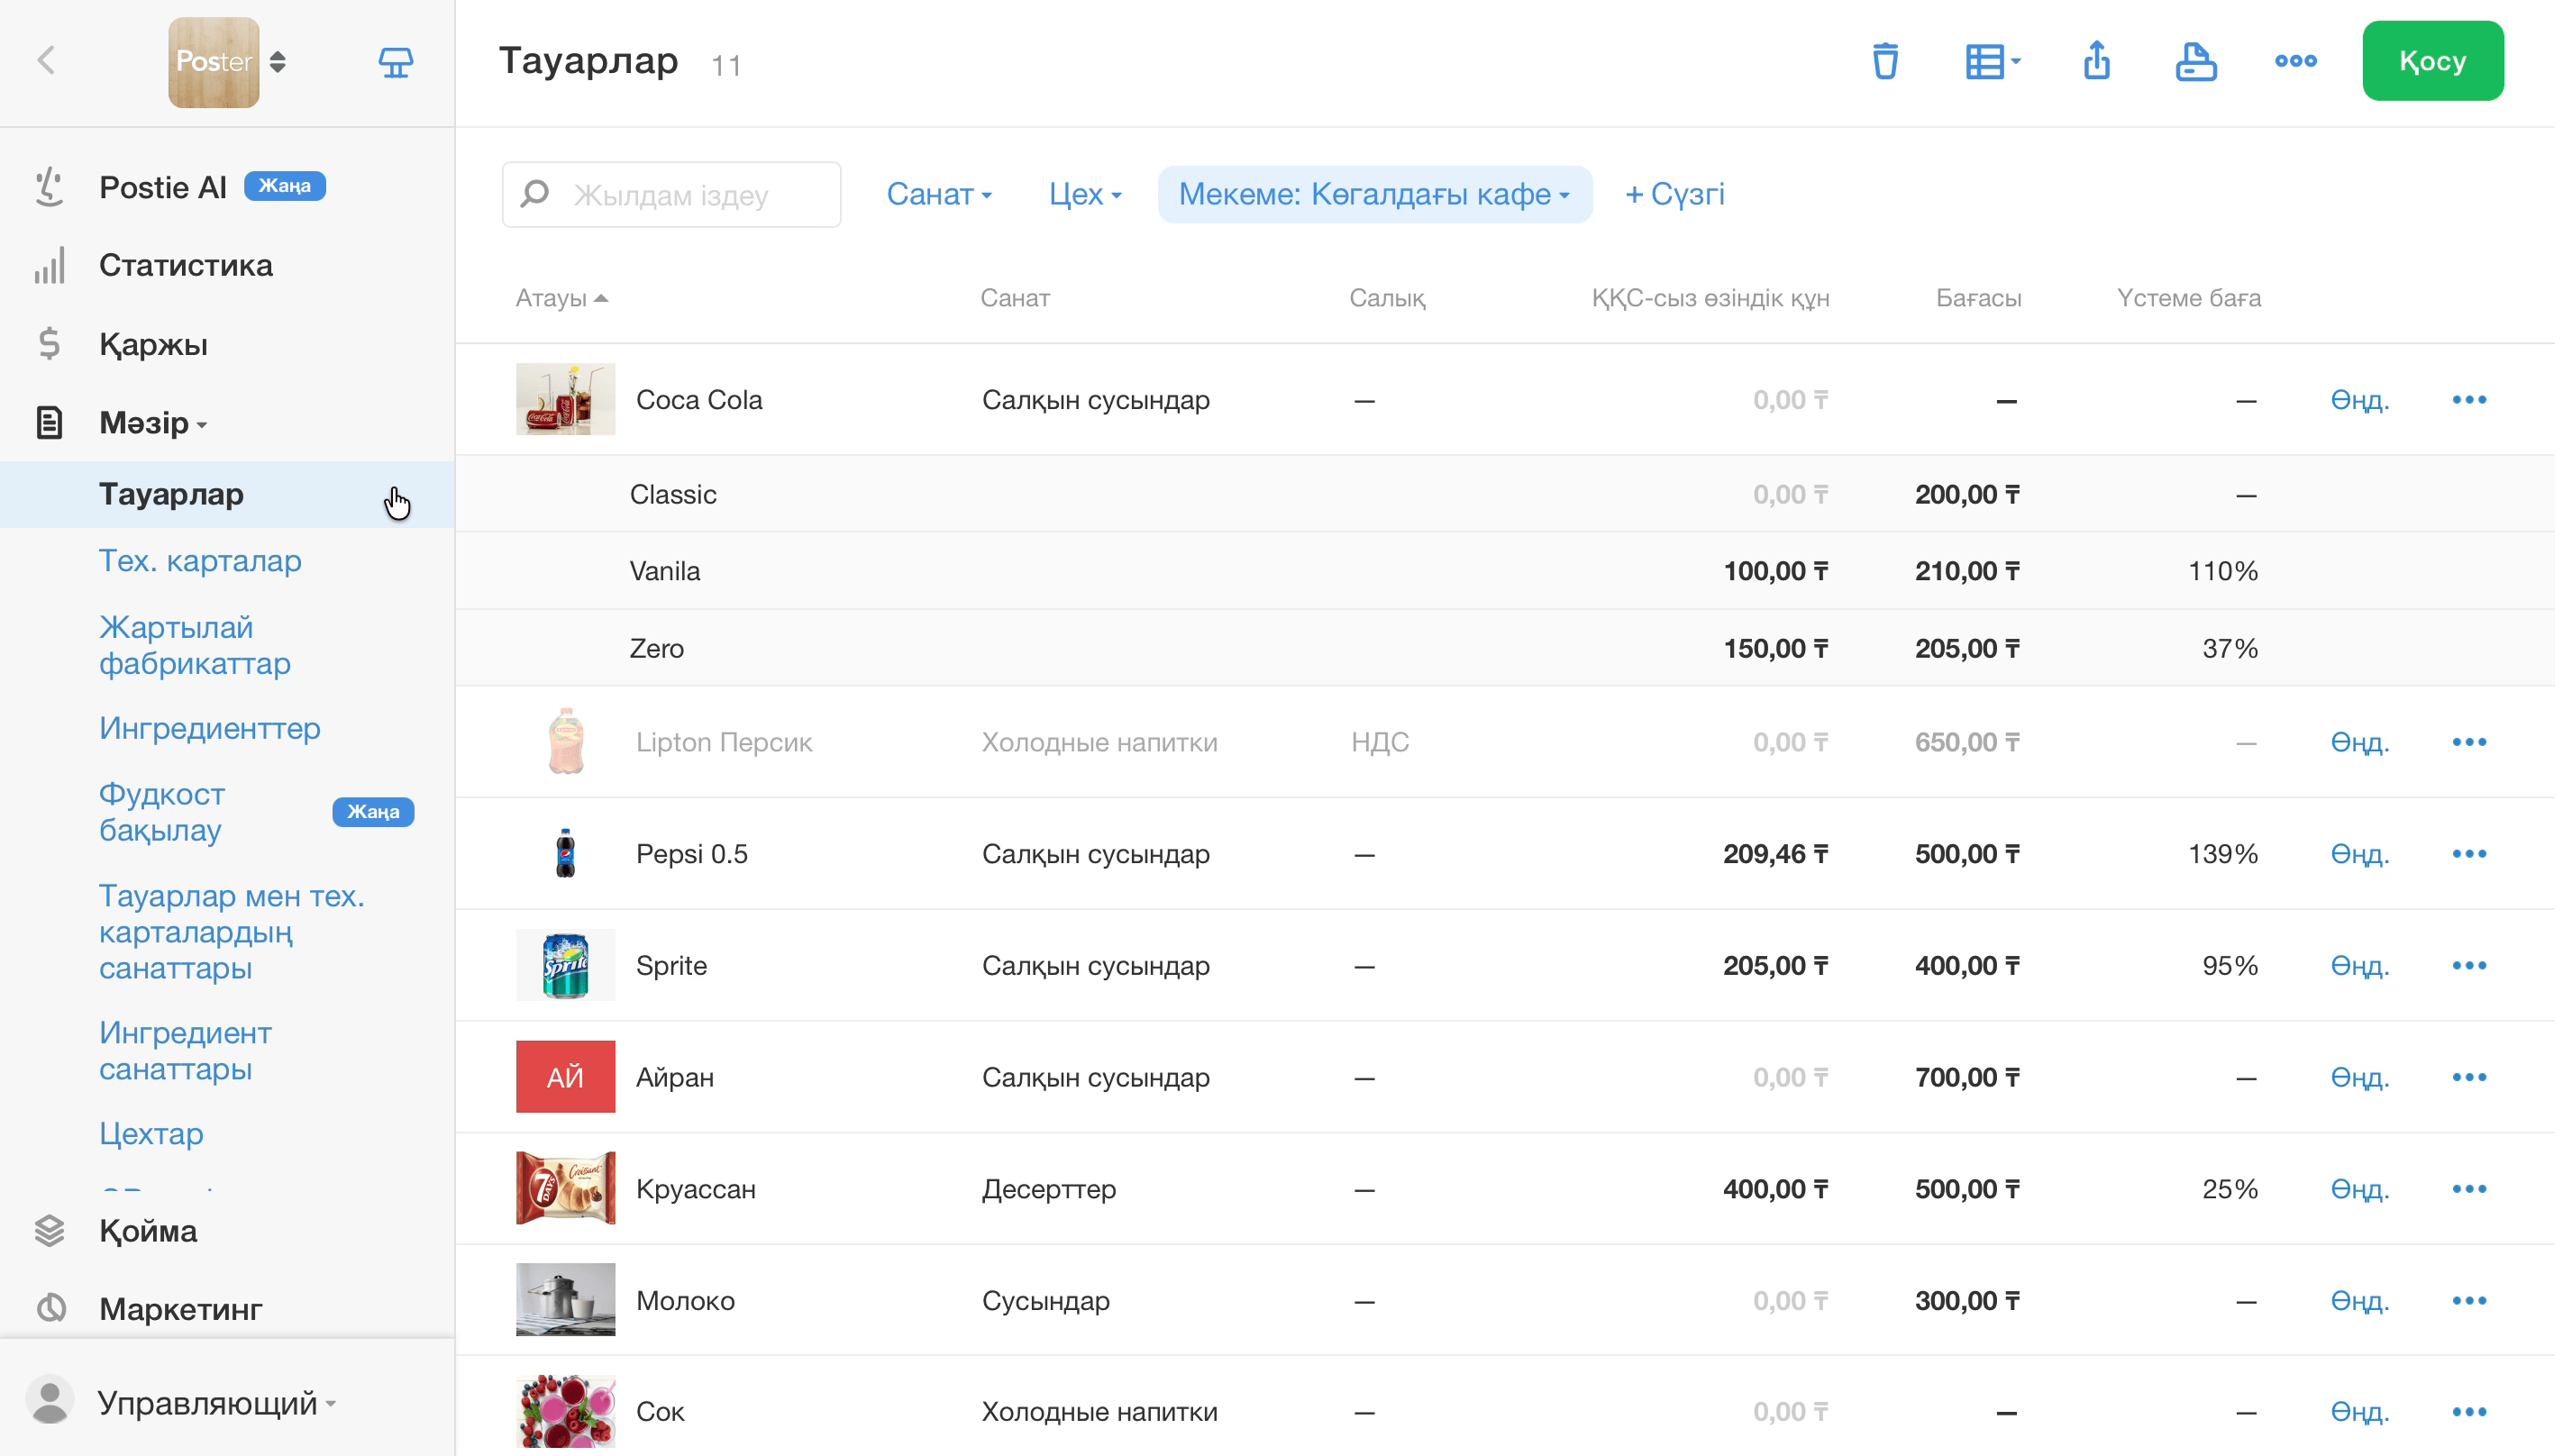Click the print icon in the toolbar

2196,61
